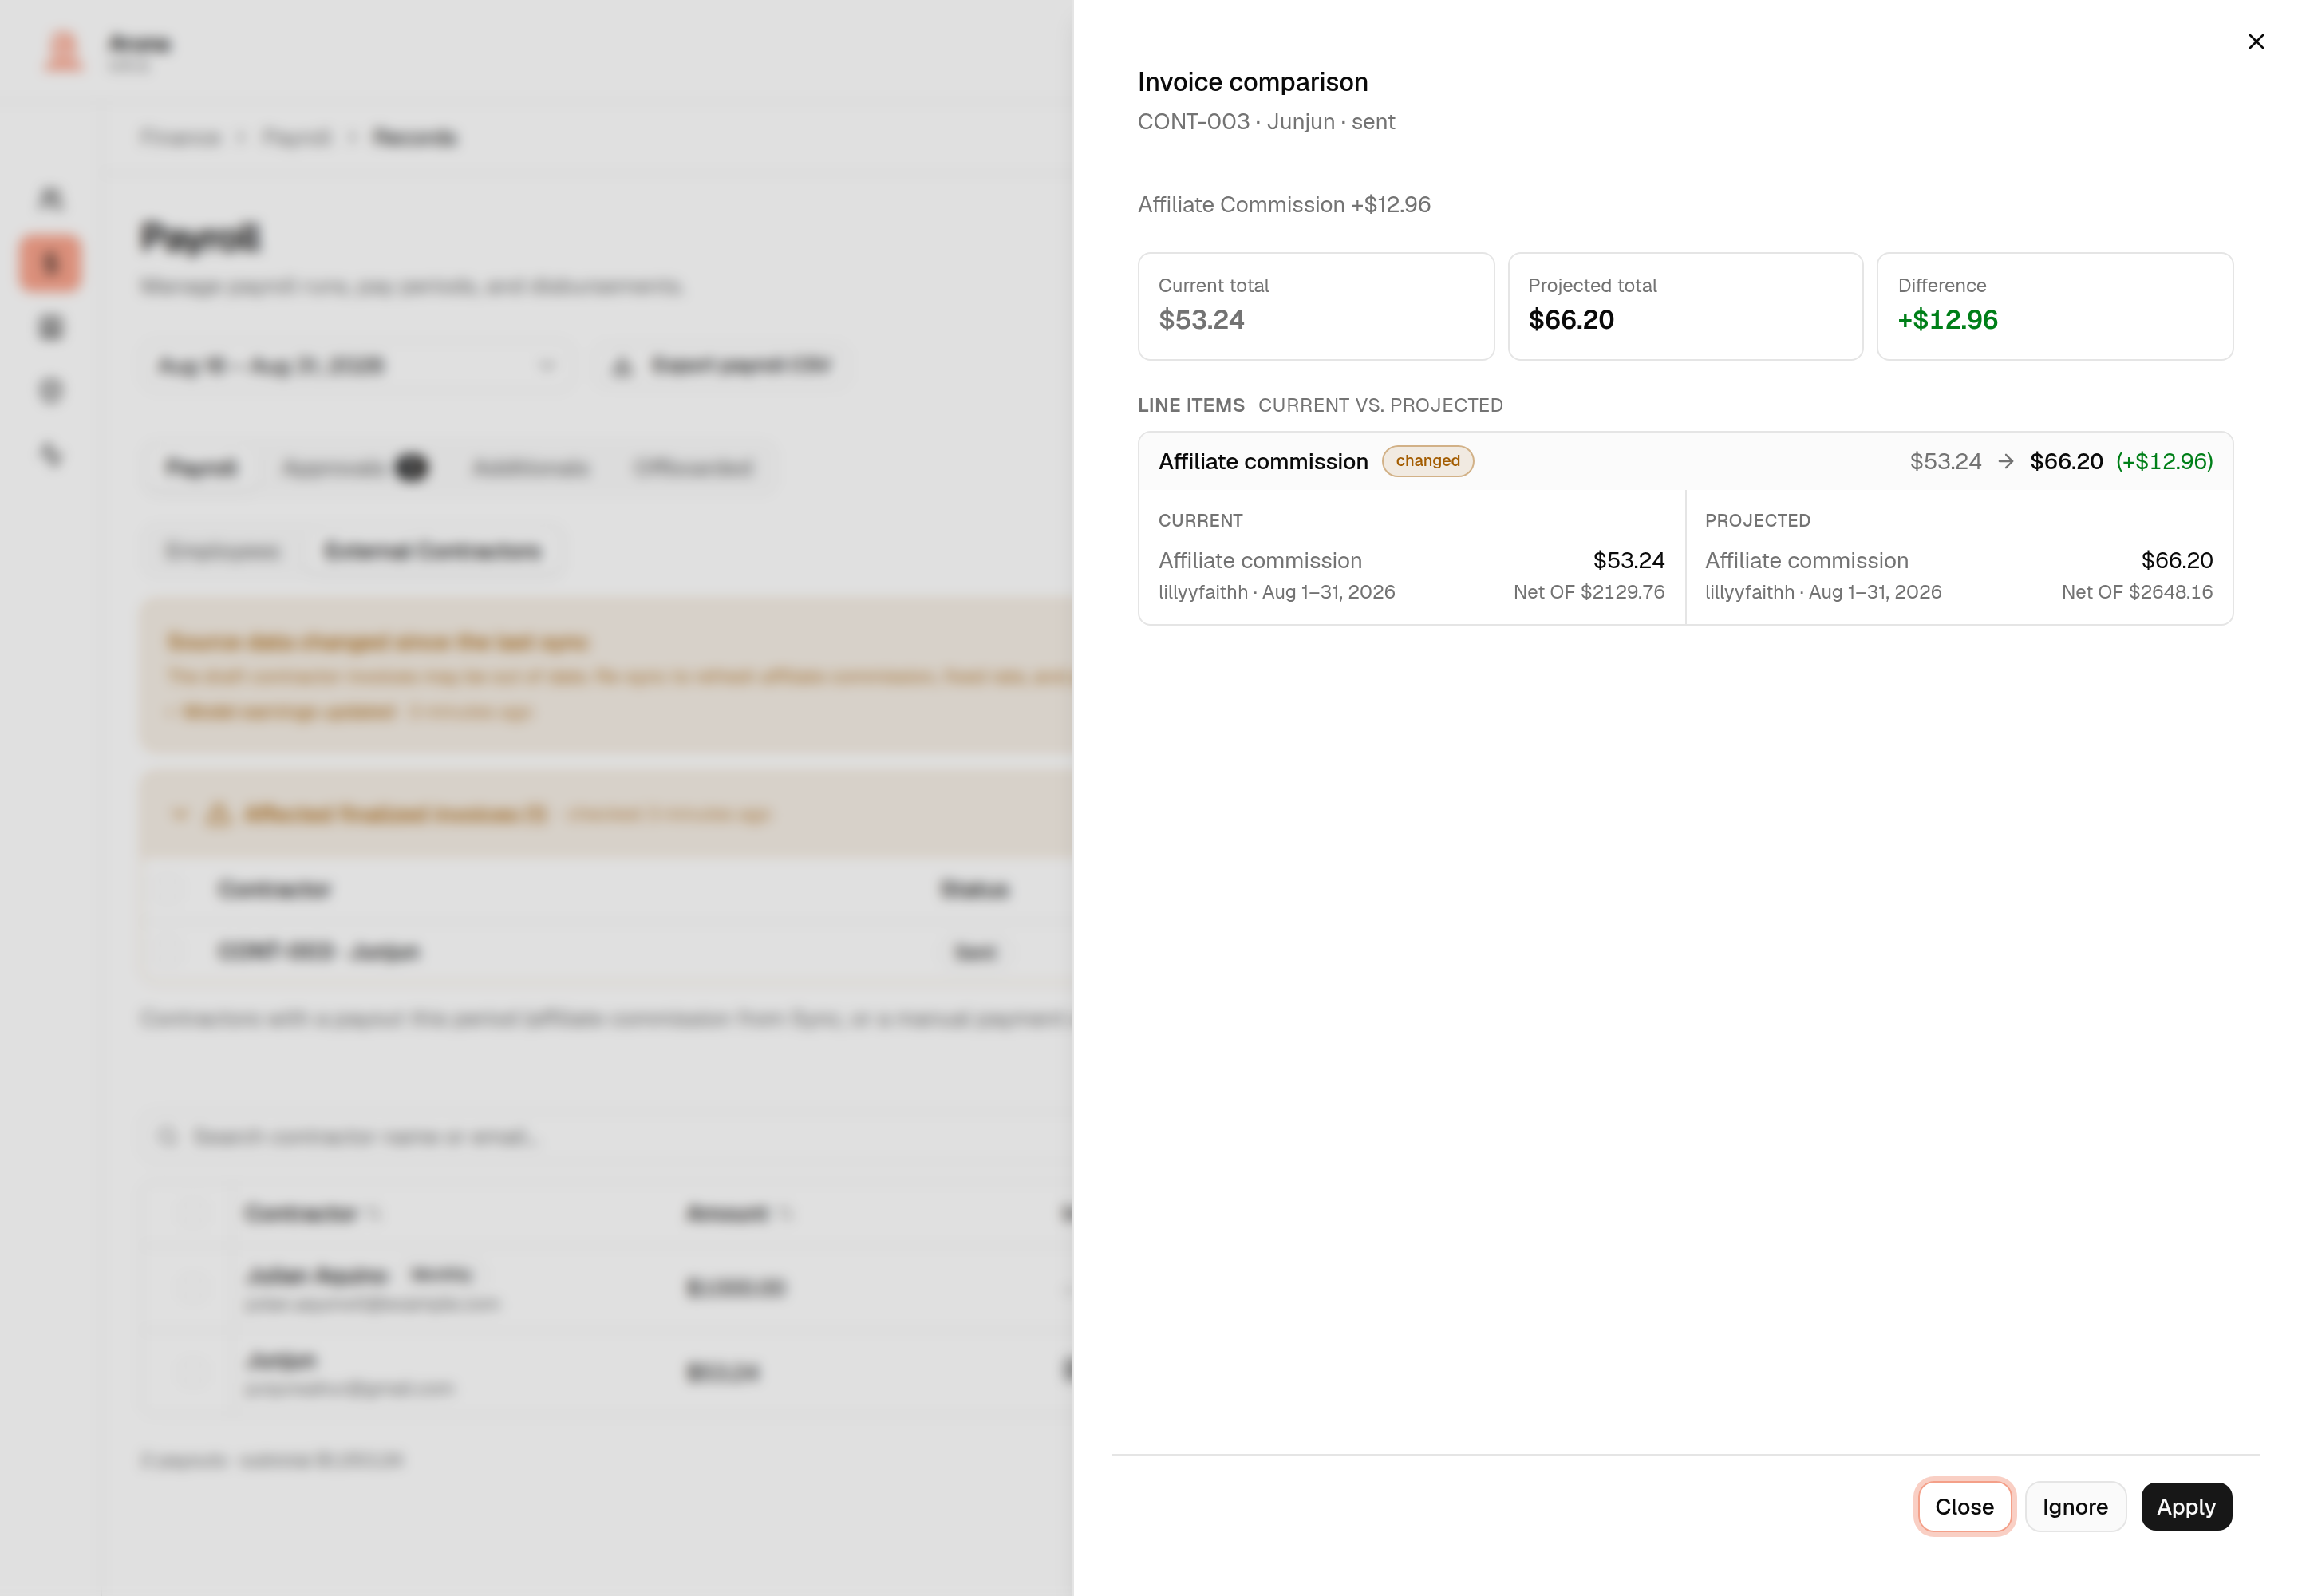
Task: Click 'Net OF $2648.16' in Projected column
Action: pyautogui.click(x=2136, y=592)
